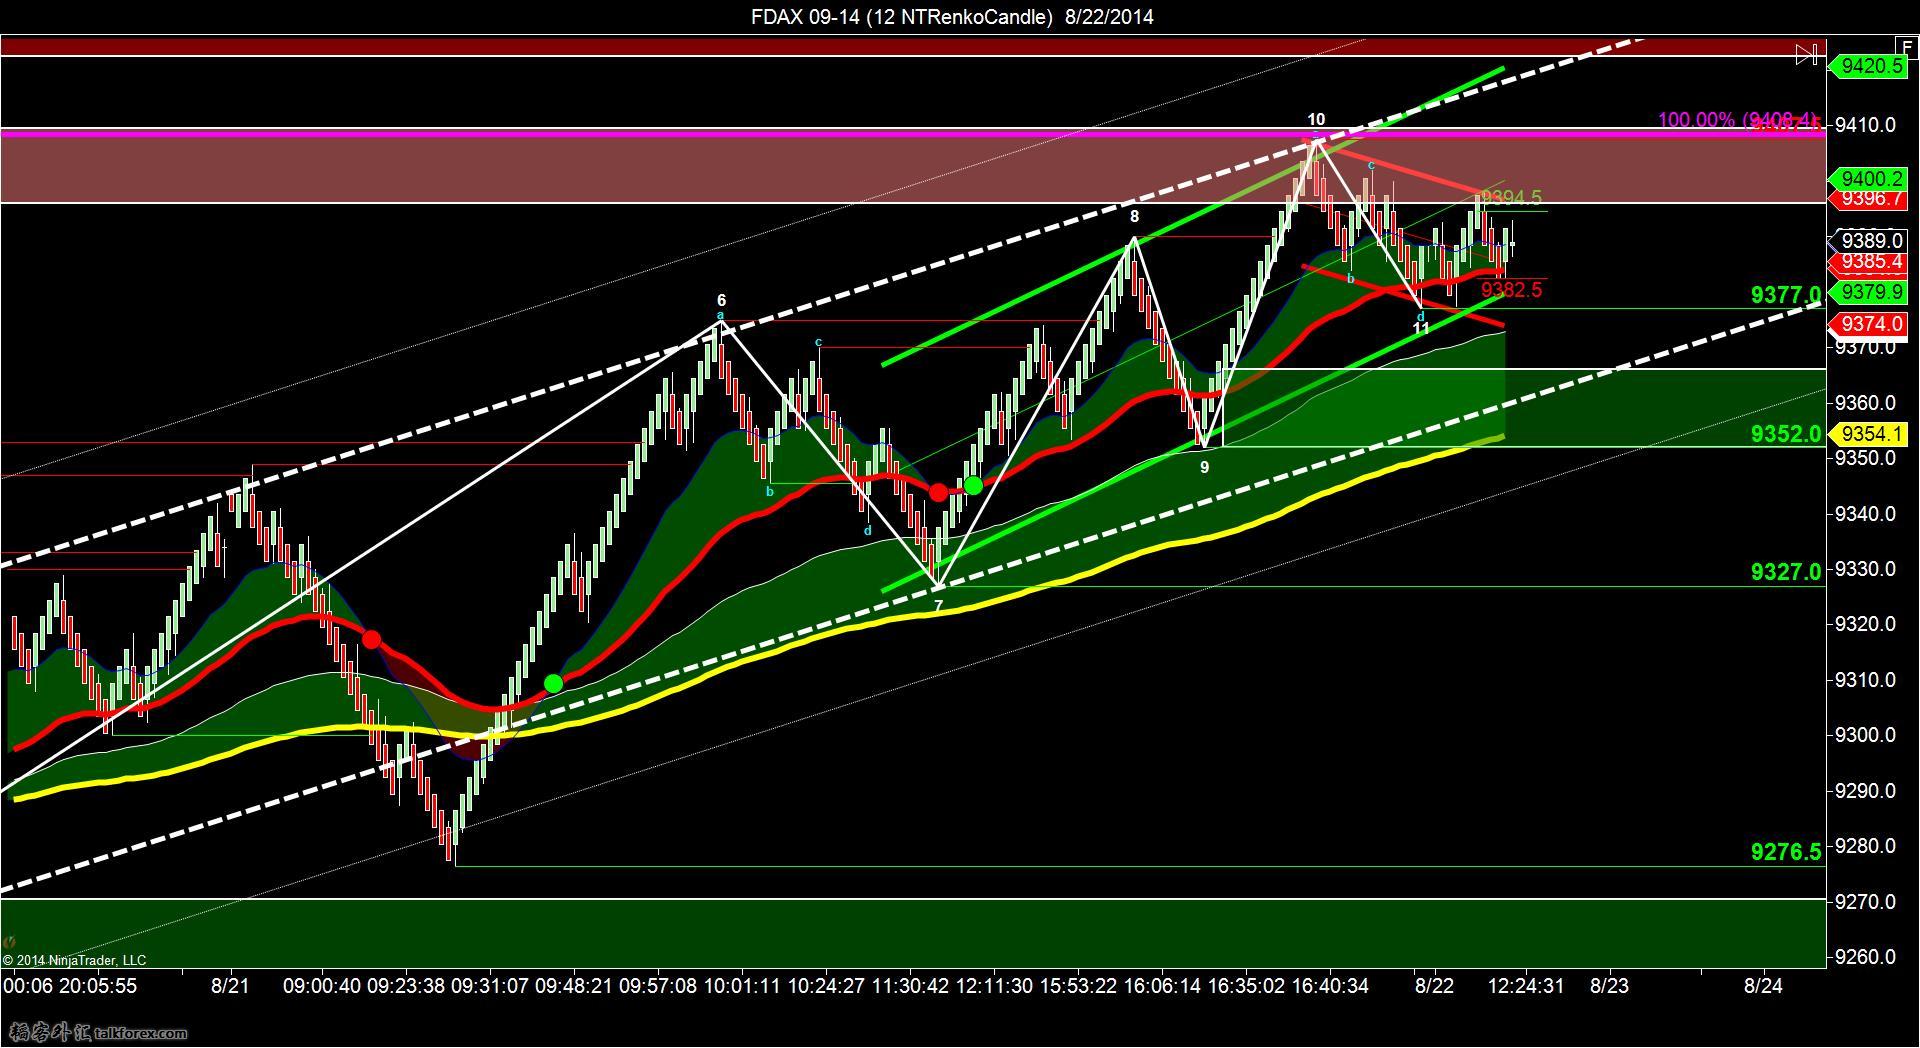Click the green 9377.0 support level label

1786,295
